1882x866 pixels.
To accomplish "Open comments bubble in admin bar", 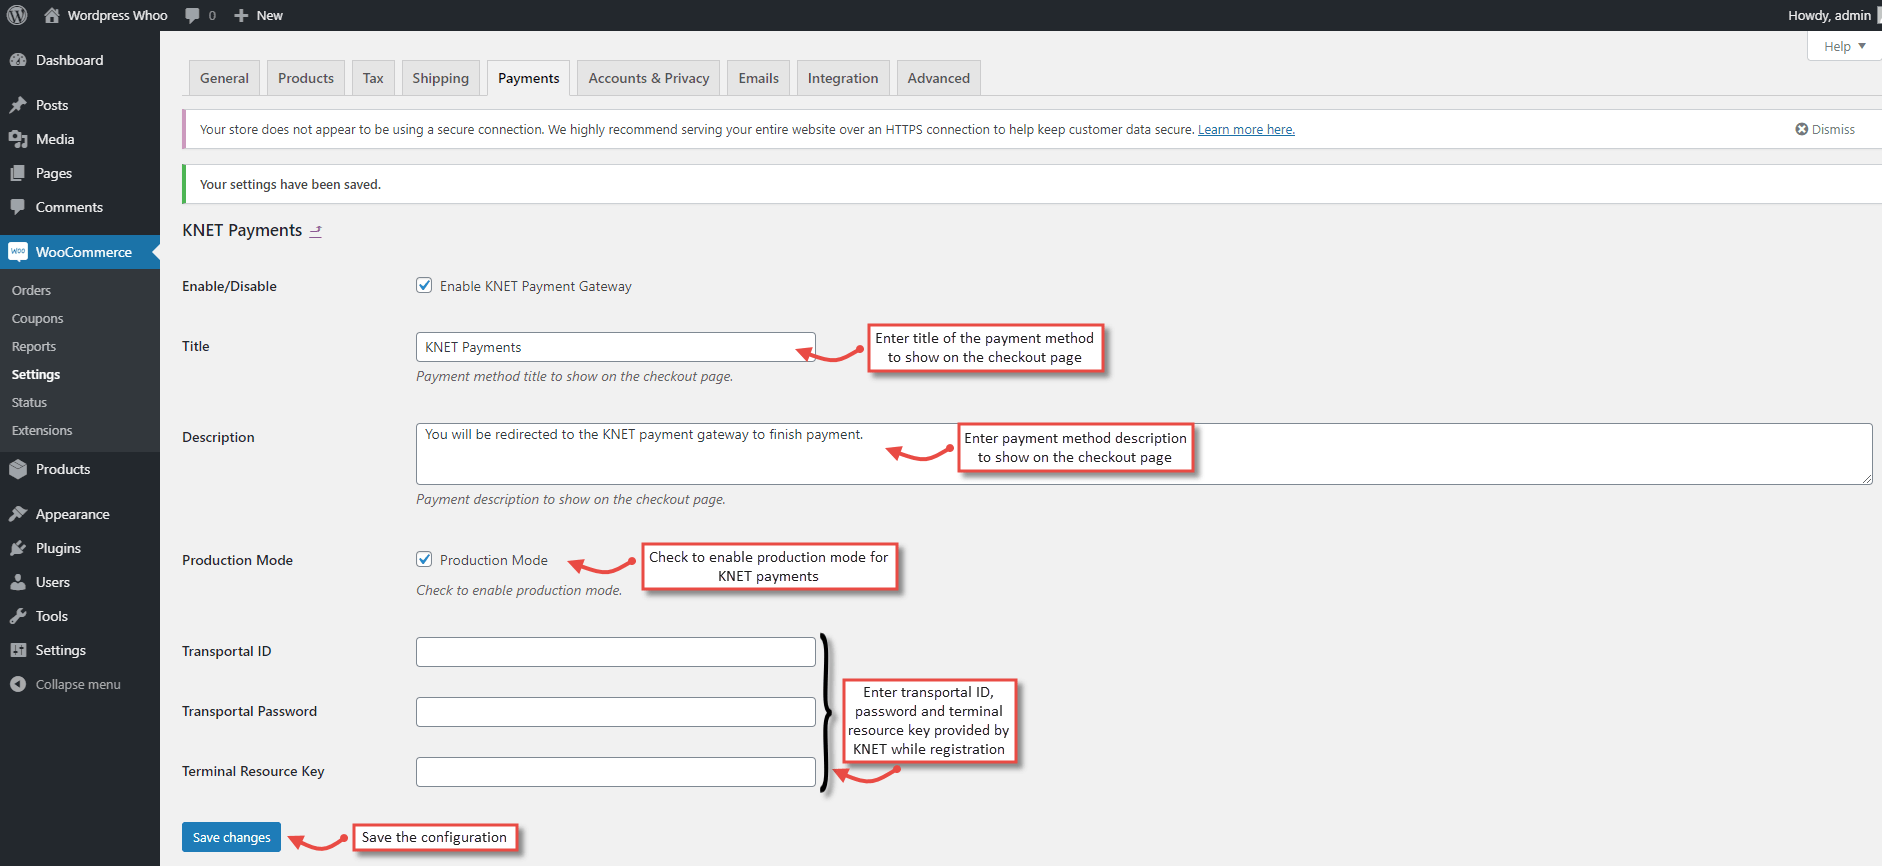I will (x=192, y=15).
